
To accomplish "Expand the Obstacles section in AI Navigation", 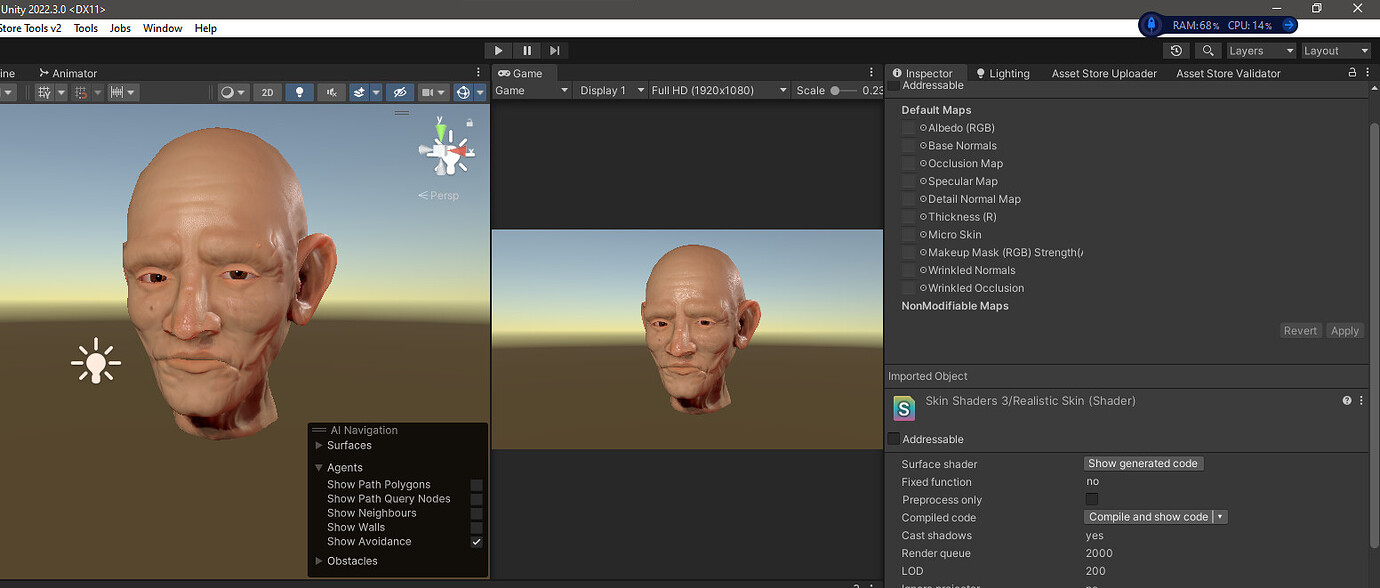I will click(319, 561).
